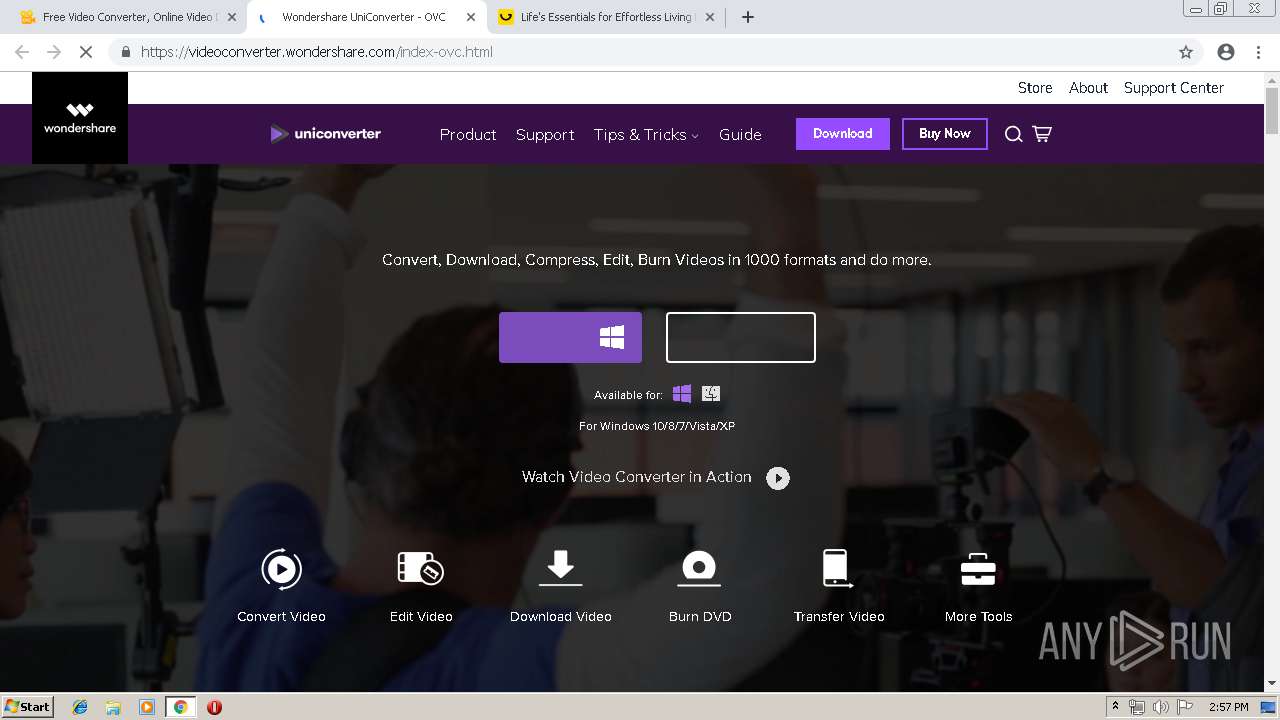Go to Wondershare home via the logo
This screenshot has height=720, width=1280.
80,118
